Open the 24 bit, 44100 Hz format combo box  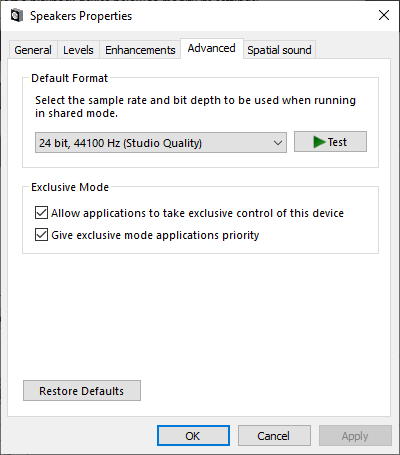(x=161, y=143)
